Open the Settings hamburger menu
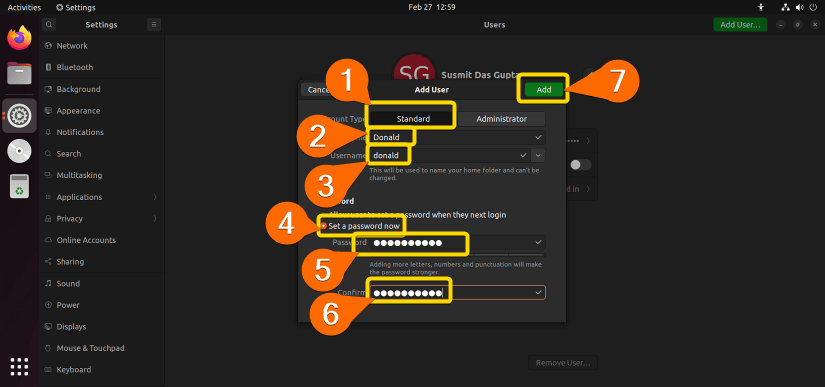 tap(154, 24)
